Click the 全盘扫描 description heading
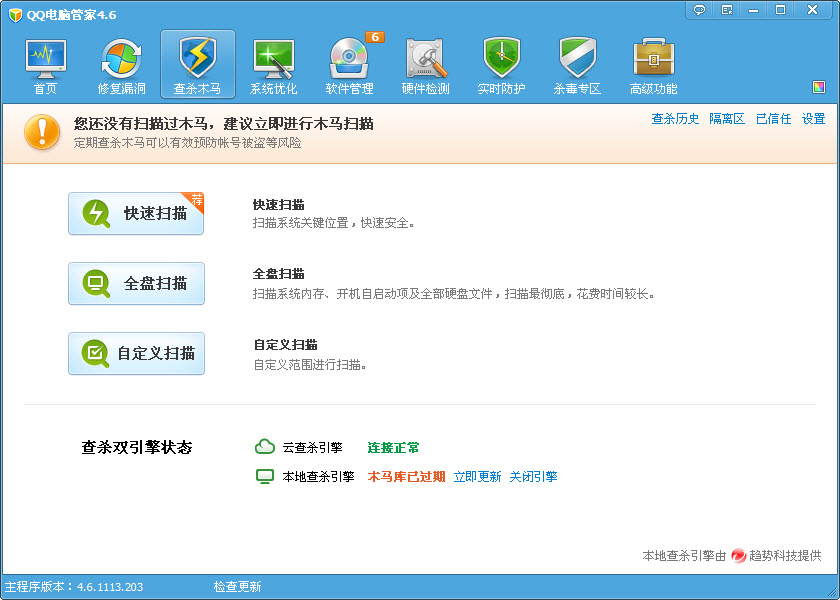 coord(279,274)
